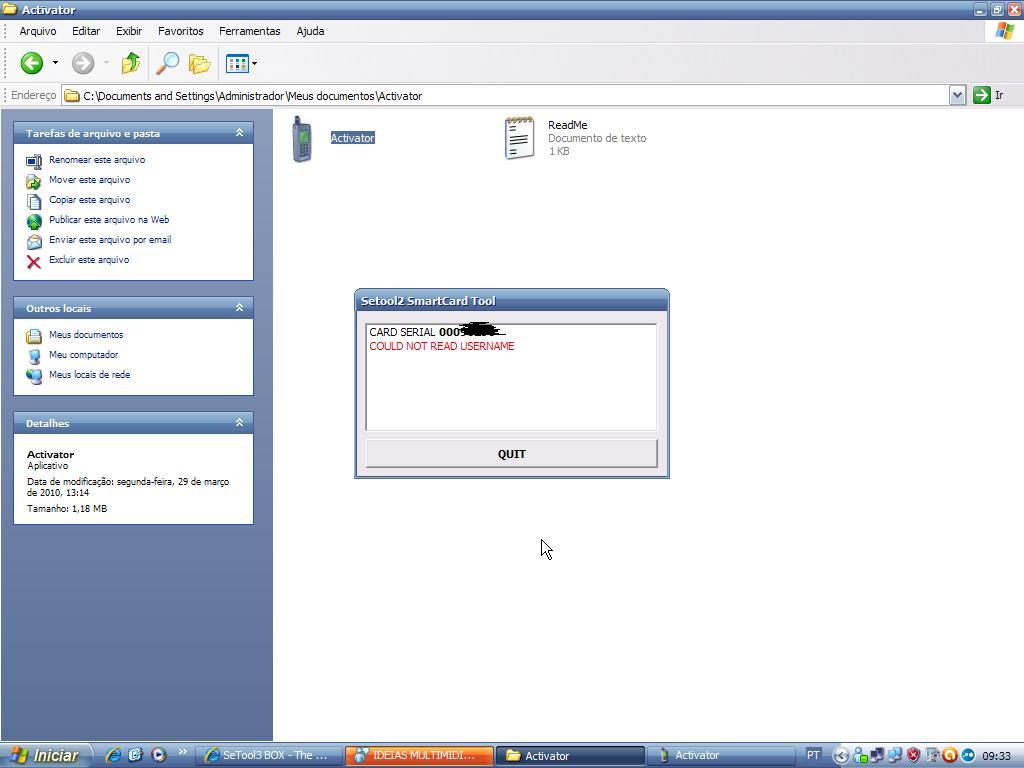Expand hidden system tray icons arrow

(x=841, y=756)
